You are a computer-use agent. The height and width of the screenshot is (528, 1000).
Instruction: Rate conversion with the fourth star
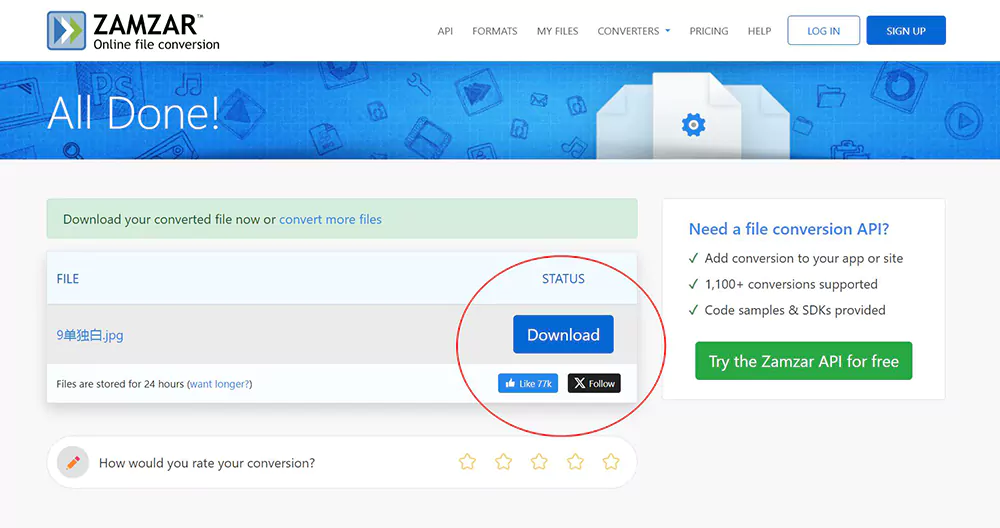point(575,462)
